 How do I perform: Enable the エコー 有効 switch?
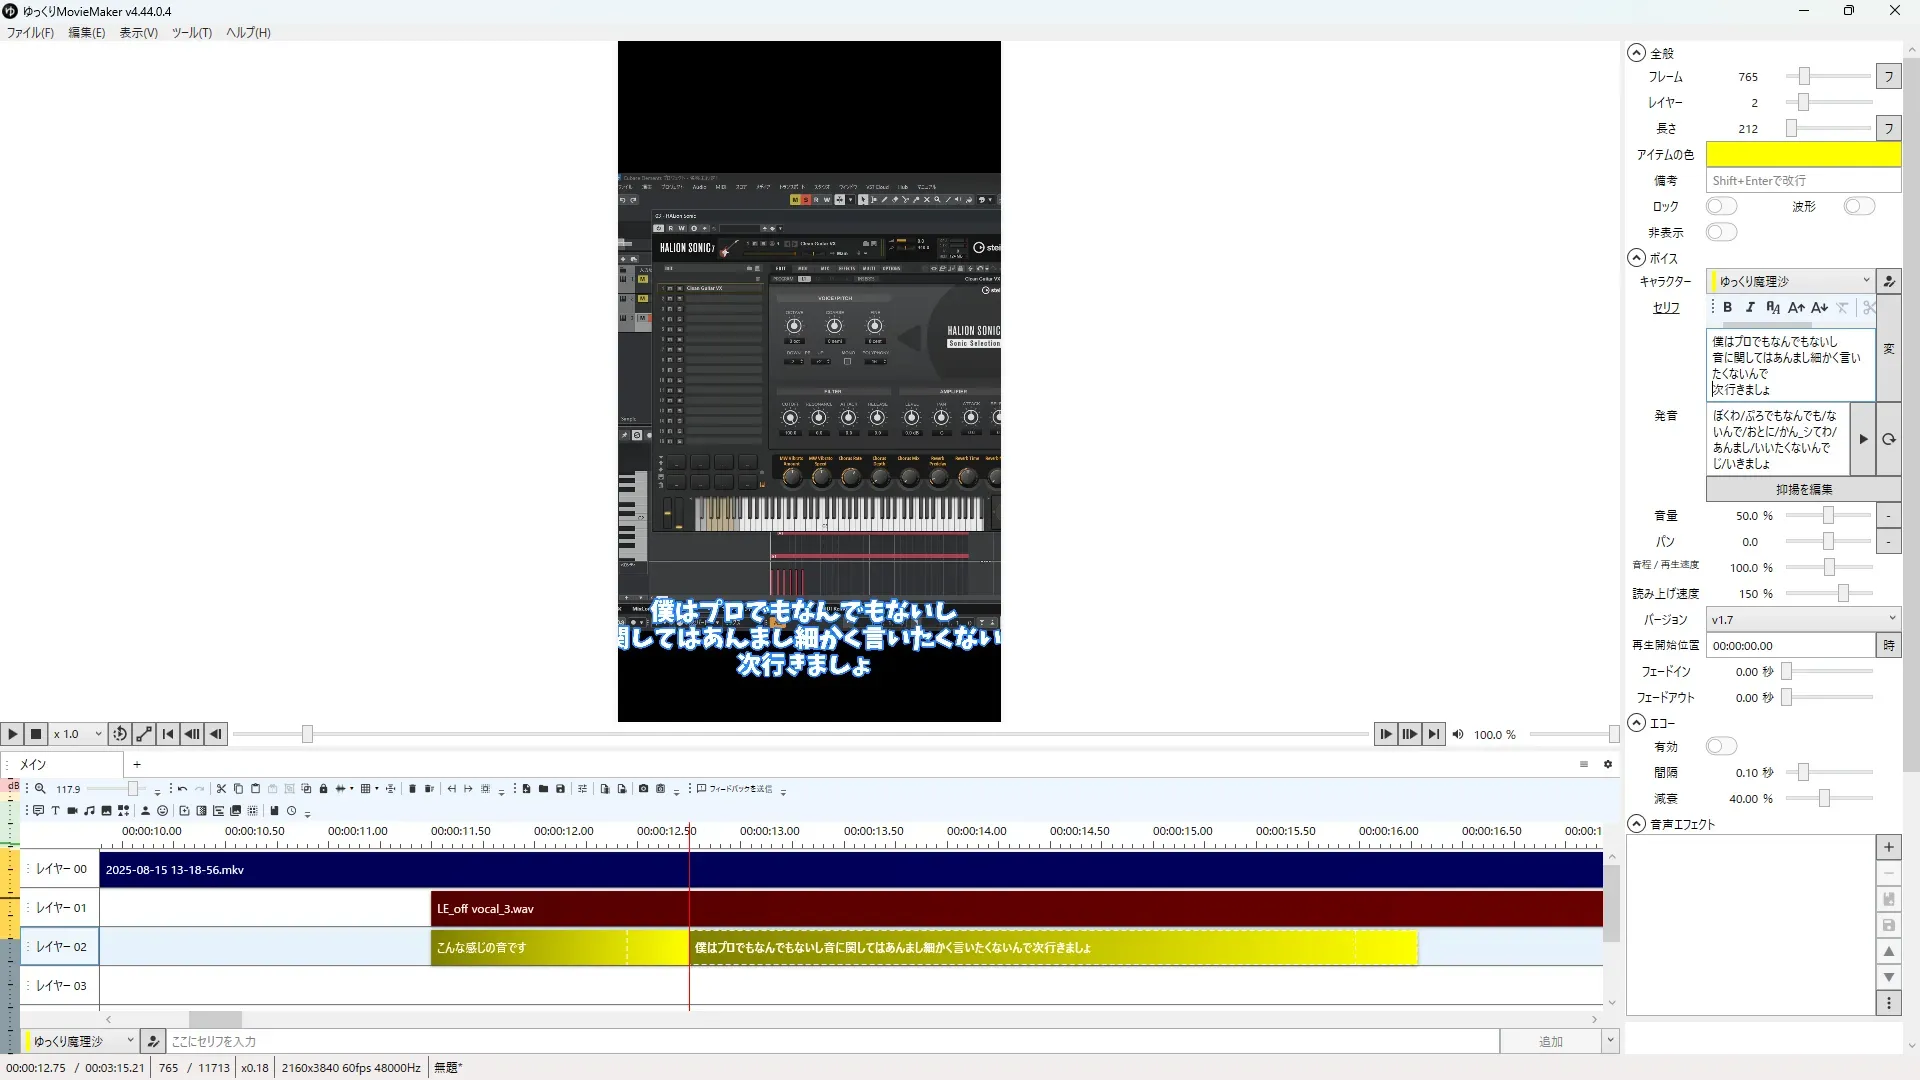click(x=1721, y=746)
